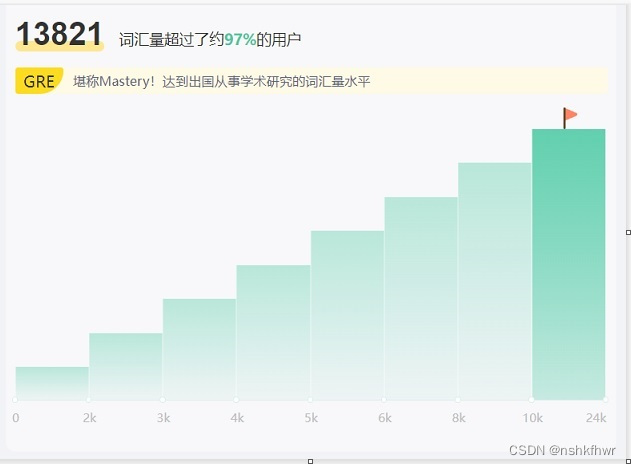Viewport: 631px width, 465px height.
Task: Click the 8k axis label
Action: [459, 418]
